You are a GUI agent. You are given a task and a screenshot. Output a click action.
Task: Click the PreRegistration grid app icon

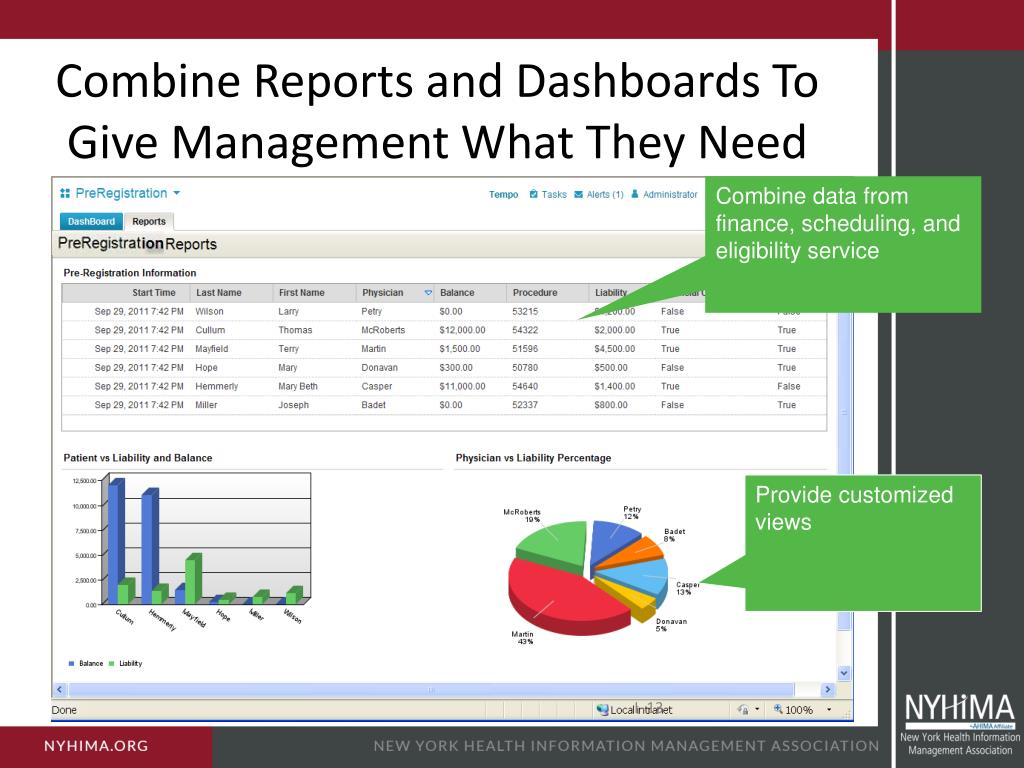[x=65, y=193]
